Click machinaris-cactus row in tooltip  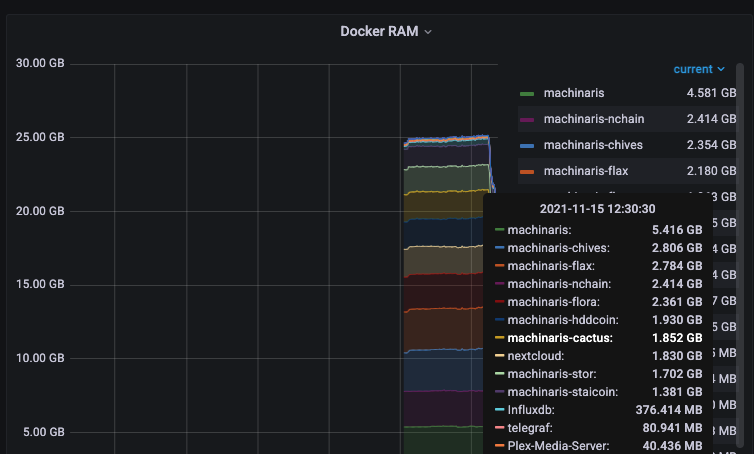point(598,338)
